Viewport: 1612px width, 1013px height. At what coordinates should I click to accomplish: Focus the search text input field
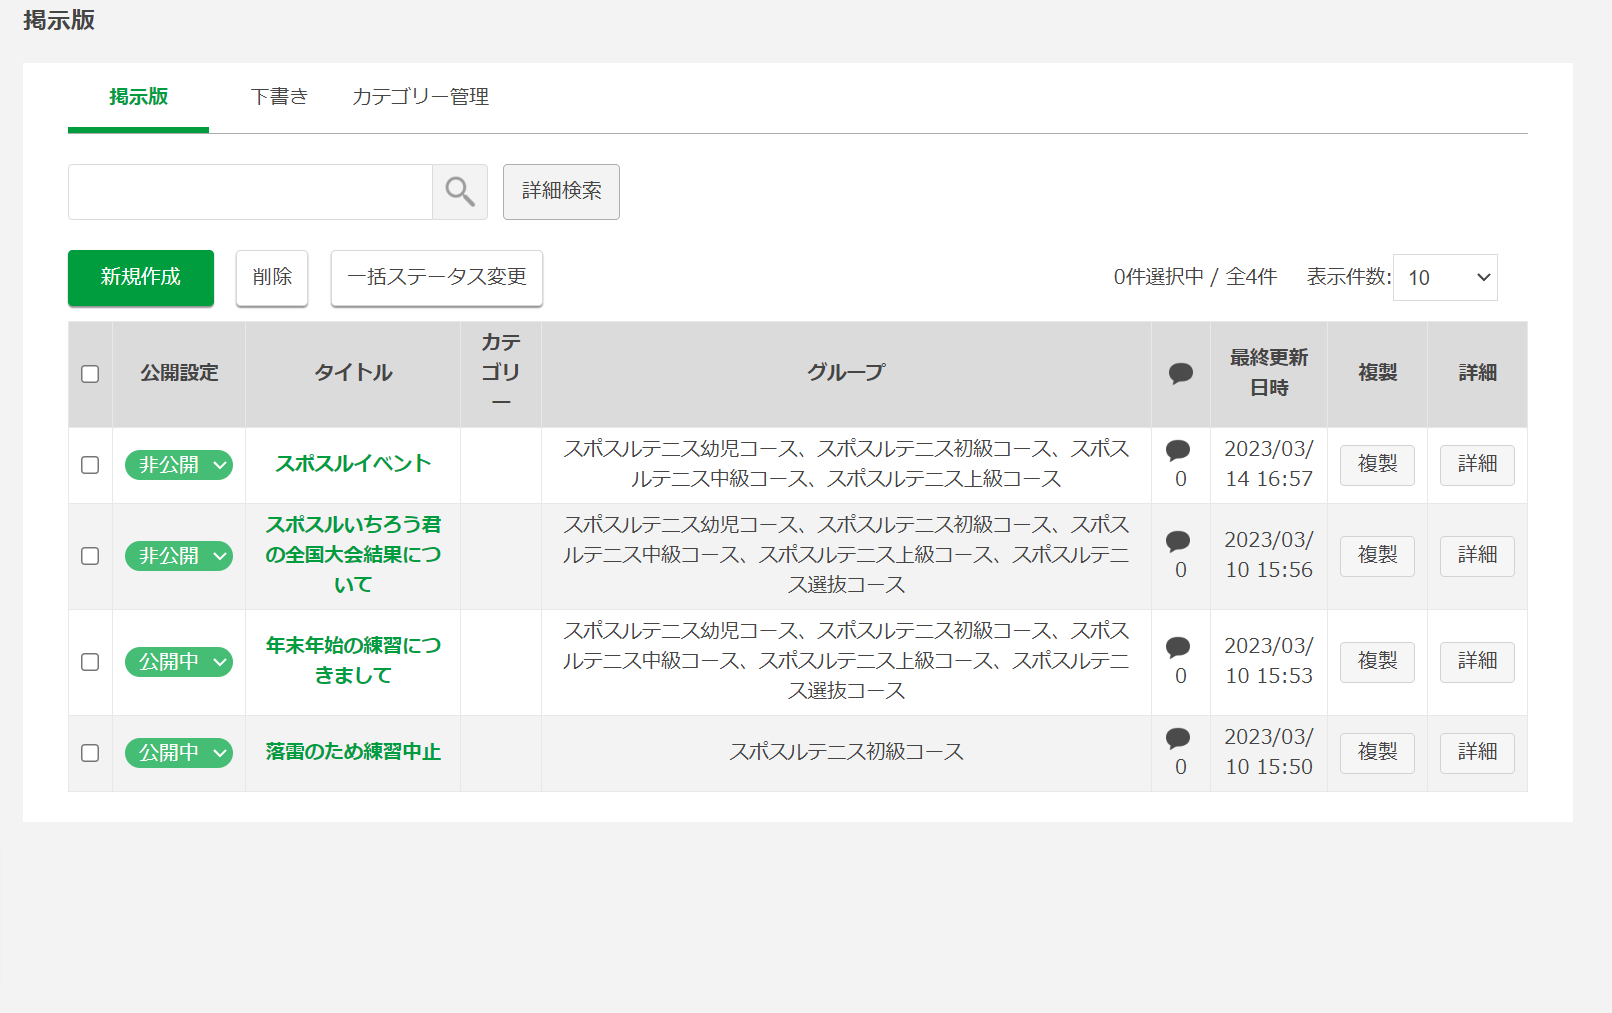(250, 192)
